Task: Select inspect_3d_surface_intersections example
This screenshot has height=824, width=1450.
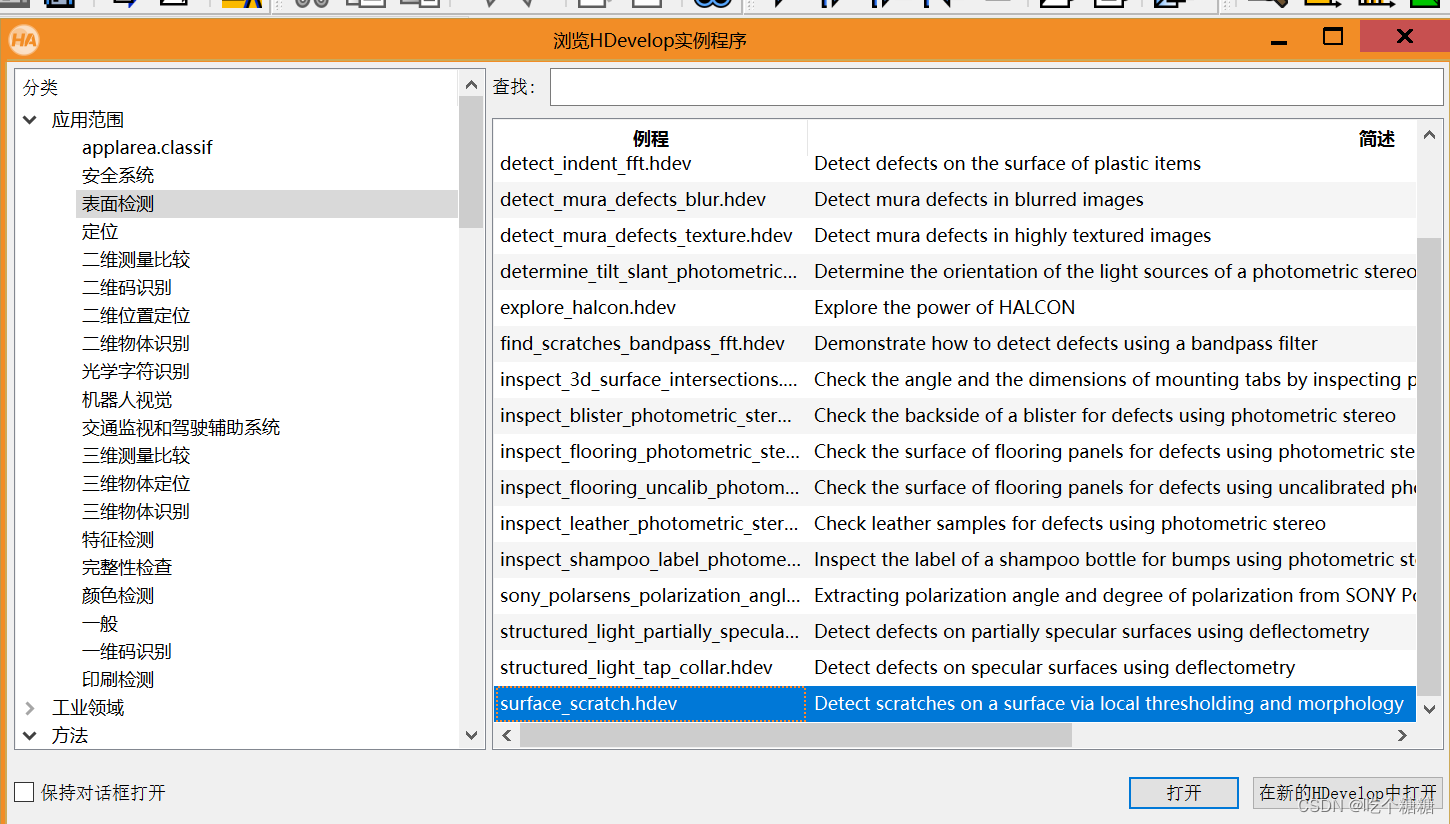Action: 649,380
